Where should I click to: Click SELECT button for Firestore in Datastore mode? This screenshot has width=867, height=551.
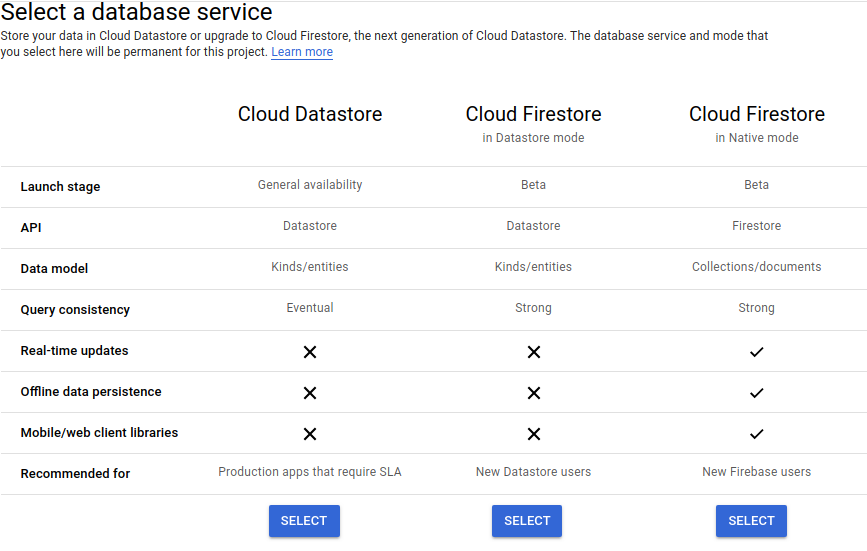527,521
